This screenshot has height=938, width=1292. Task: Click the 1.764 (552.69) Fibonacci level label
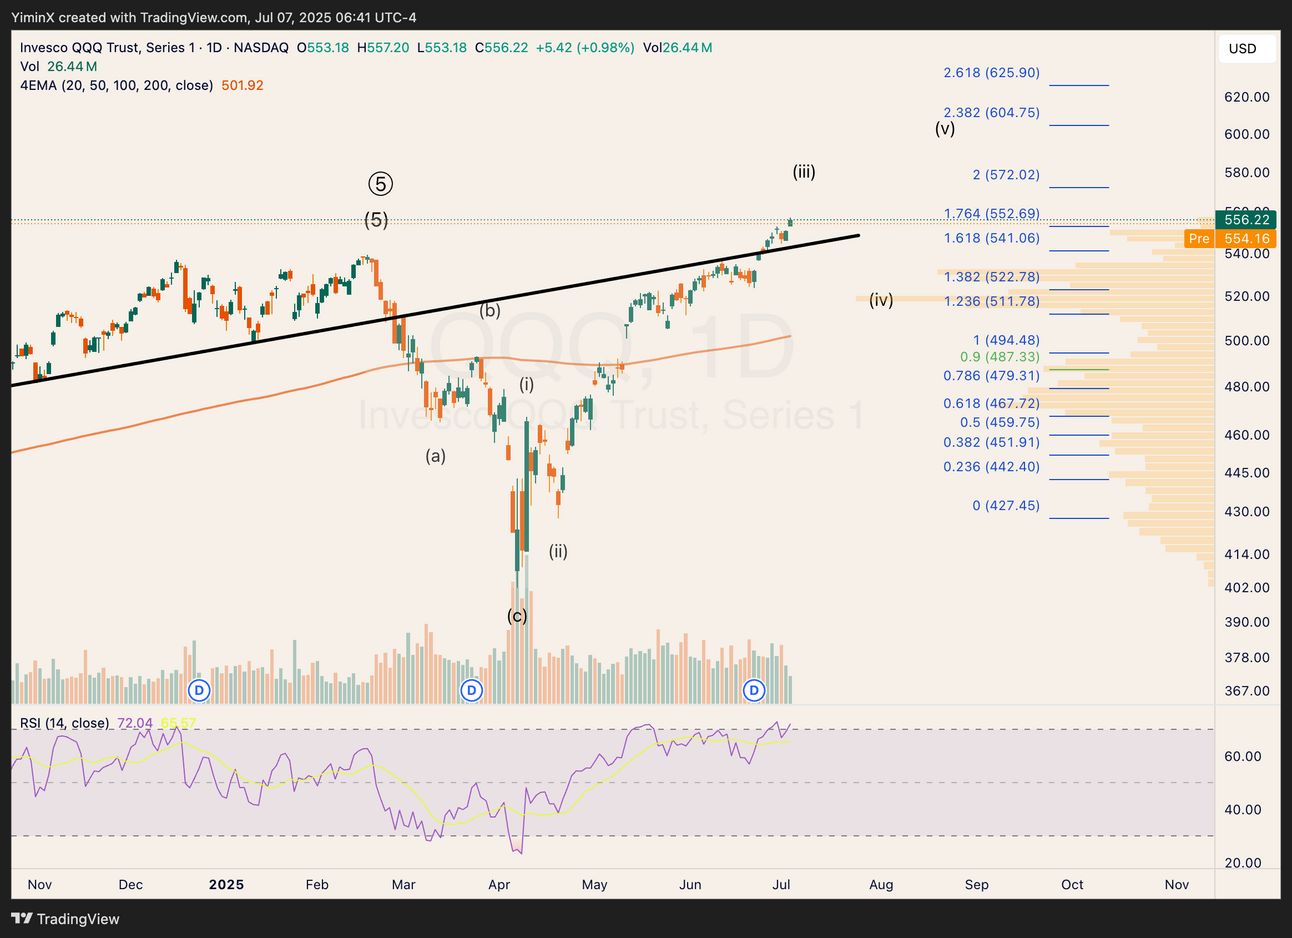[991, 214]
